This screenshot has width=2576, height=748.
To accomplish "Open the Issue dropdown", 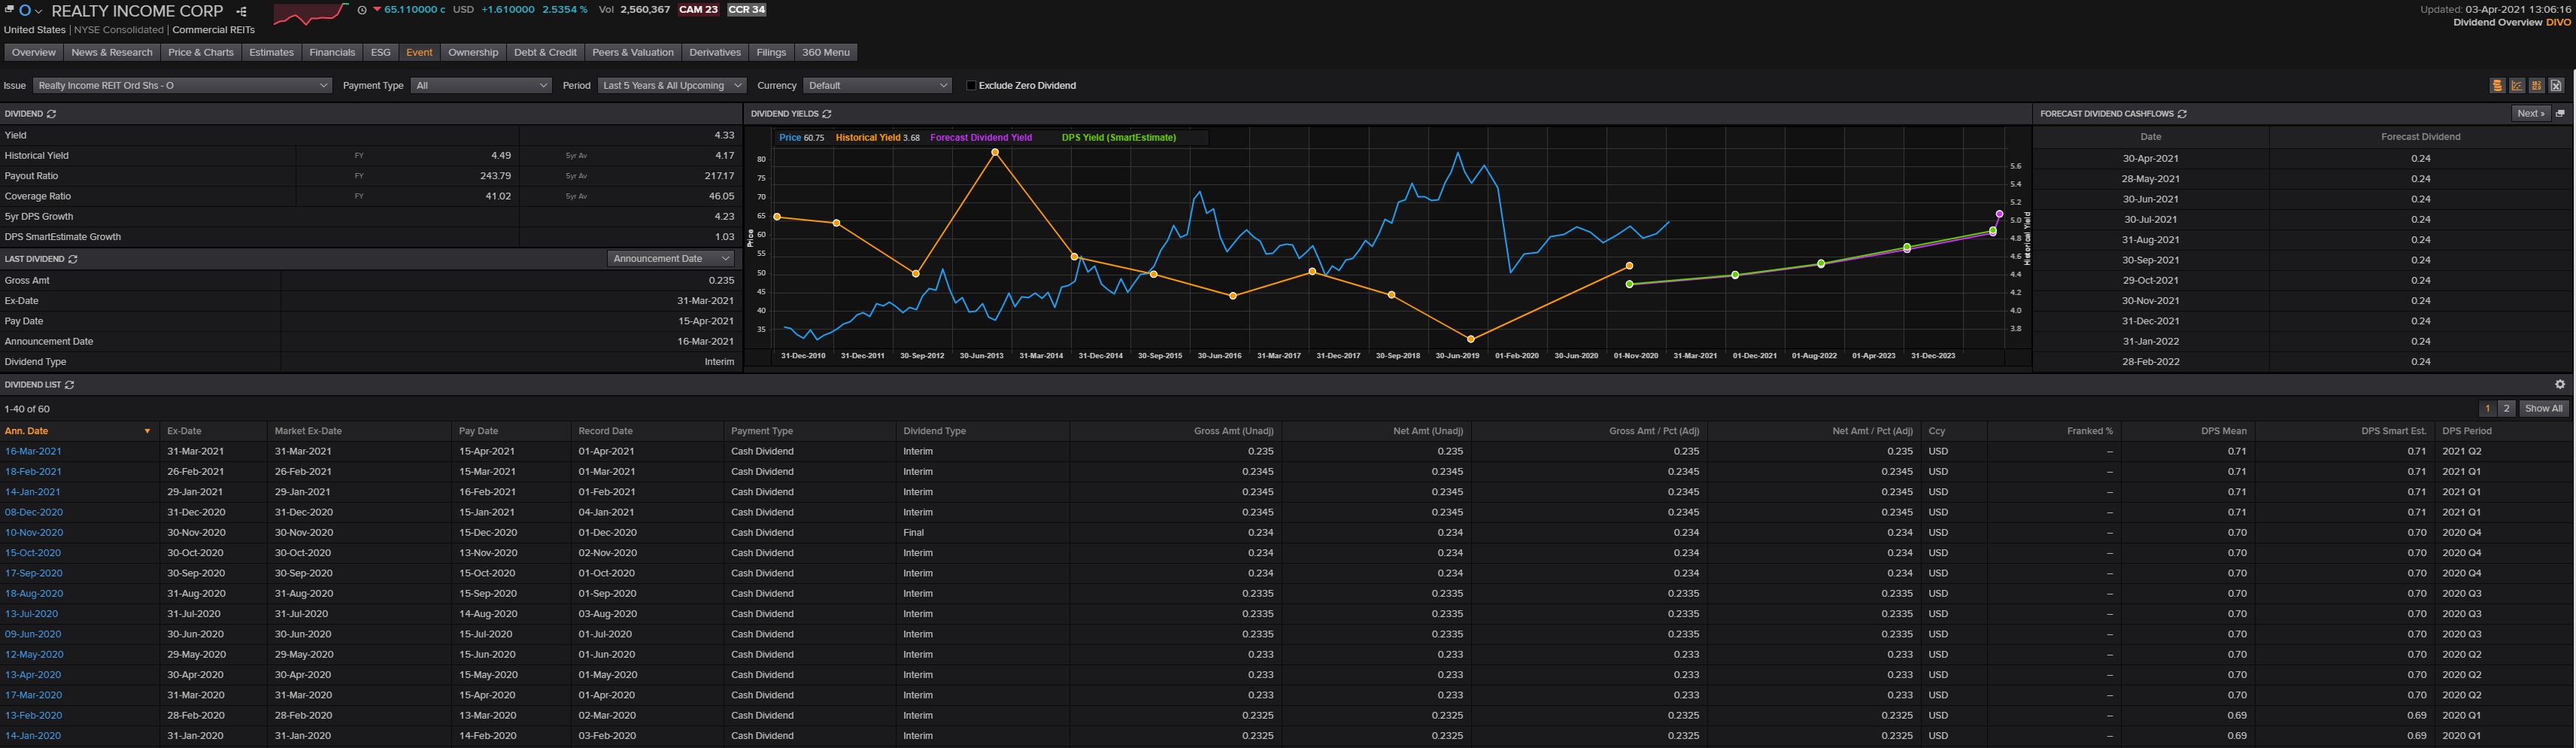I will 182,86.
